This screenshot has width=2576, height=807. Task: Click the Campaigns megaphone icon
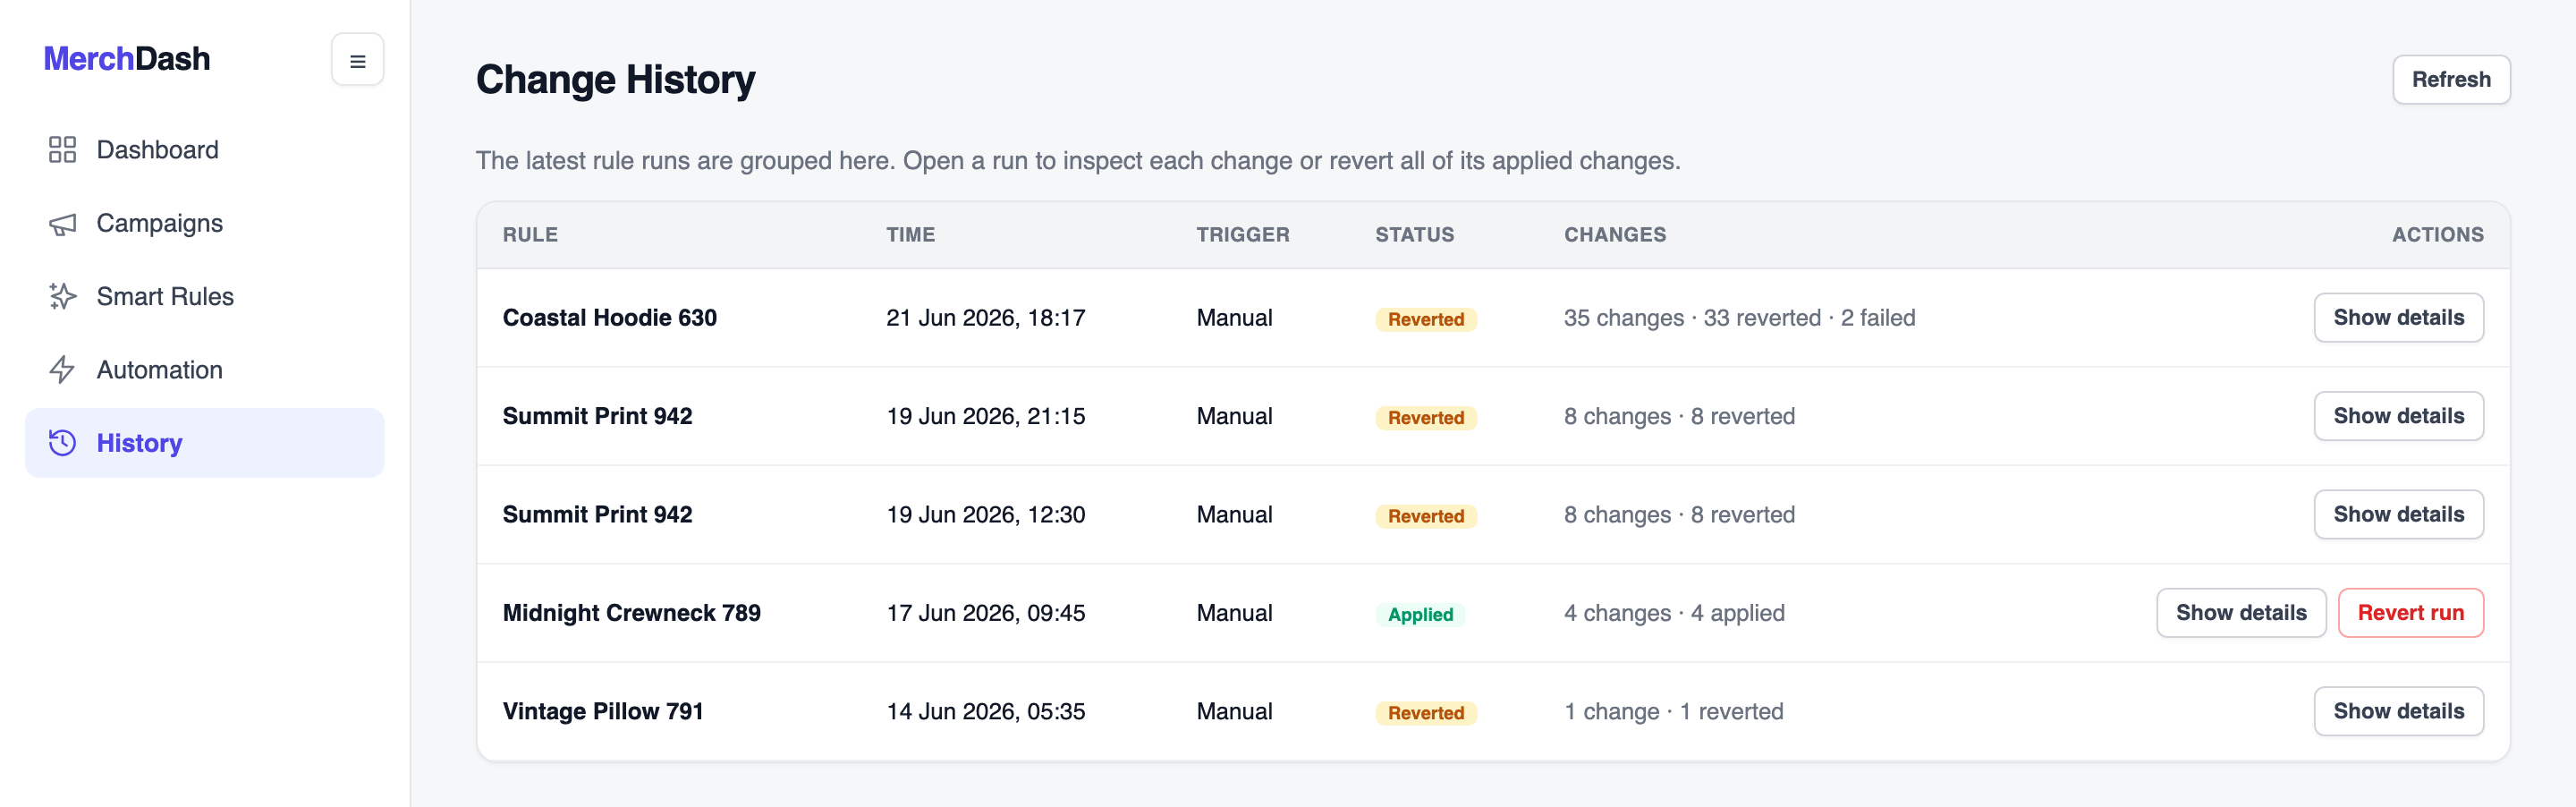tap(62, 223)
